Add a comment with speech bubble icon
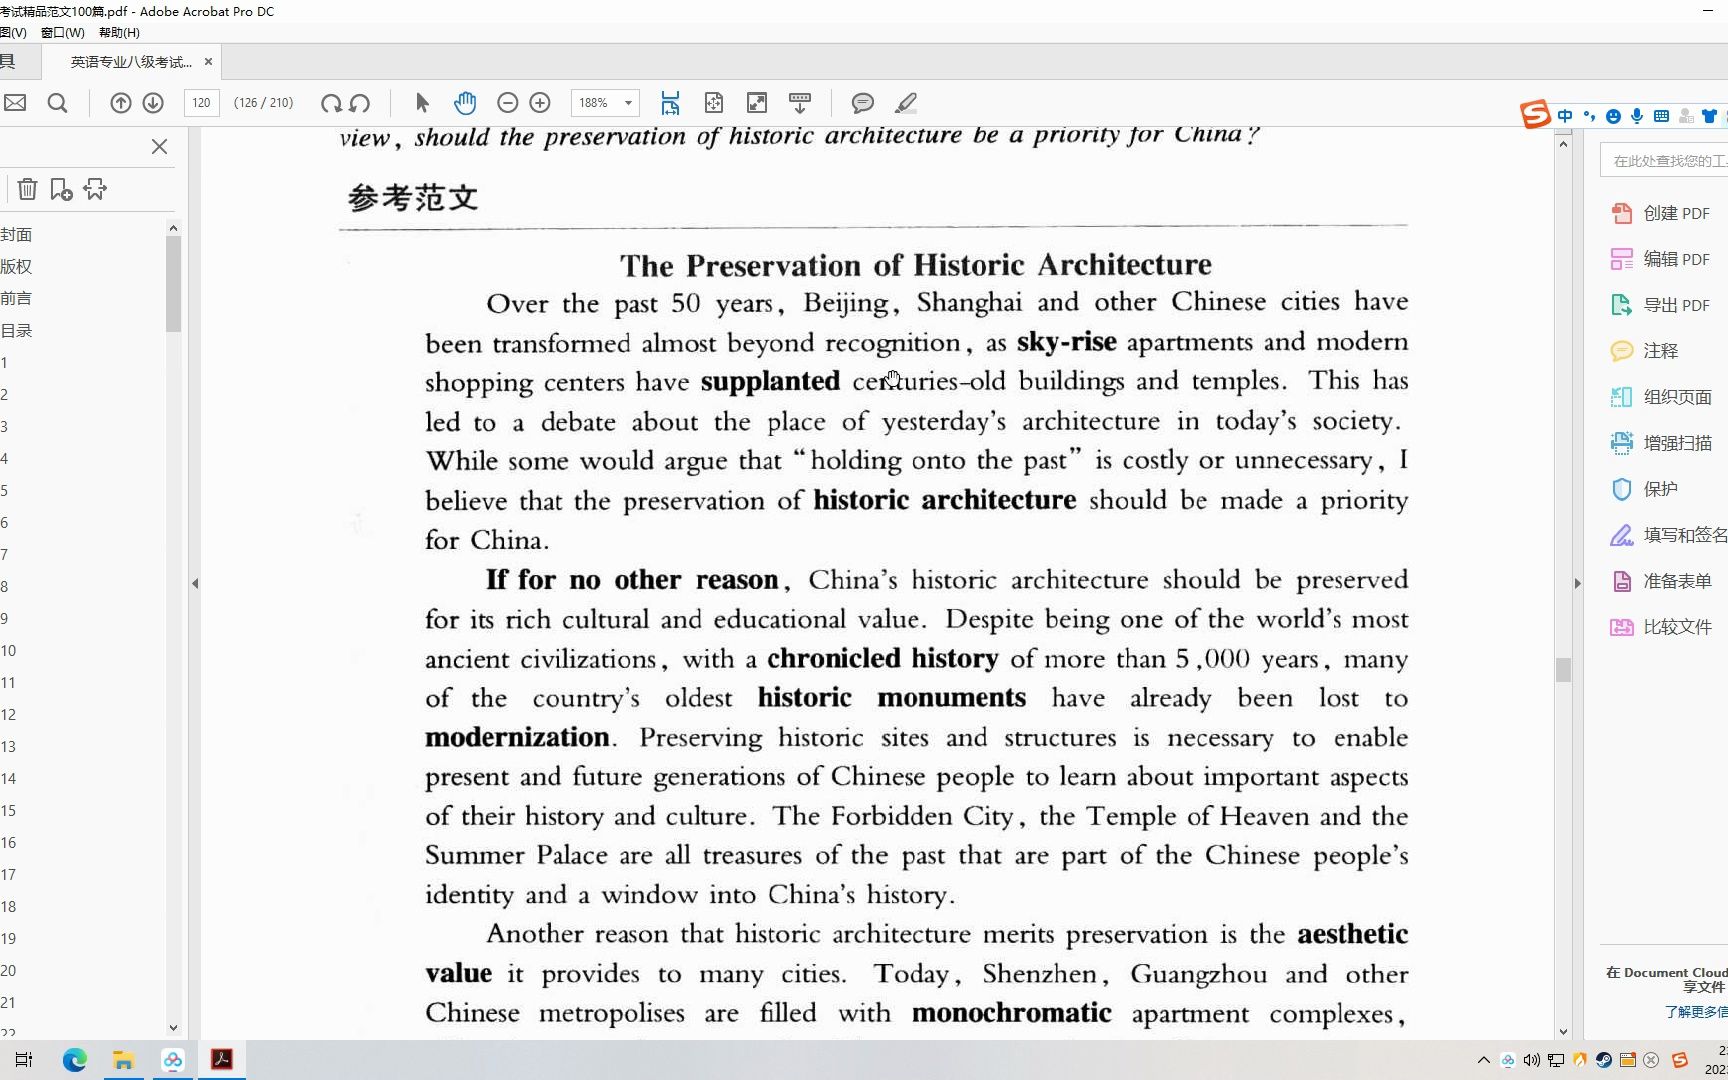The image size is (1728, 1080). 863,103
